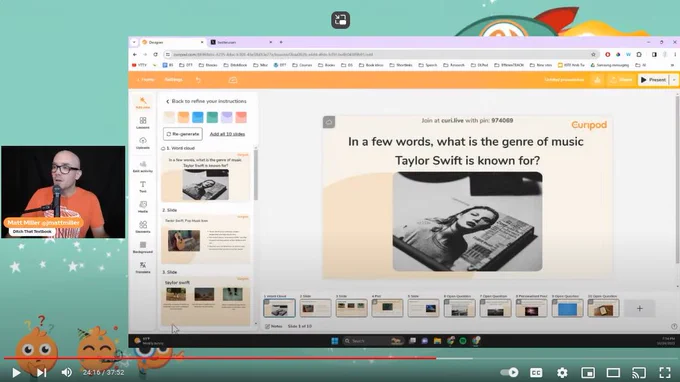The width and height of the screenshot is (680, 382).
Task: Choose the red color theme swatch
Action: [241, 117]
